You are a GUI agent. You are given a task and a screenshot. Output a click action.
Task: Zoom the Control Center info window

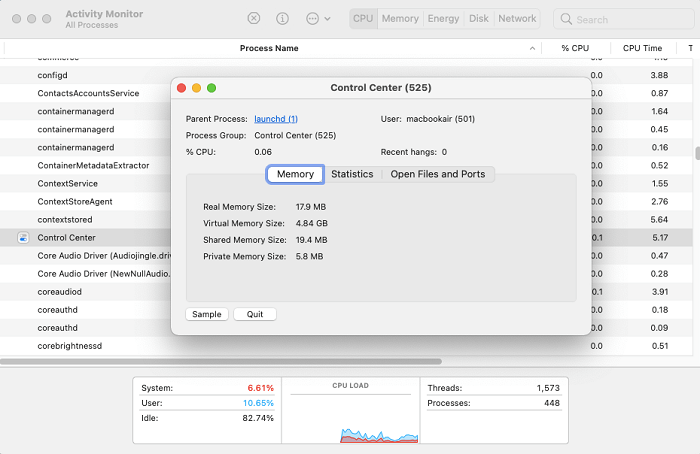[212, 88]
